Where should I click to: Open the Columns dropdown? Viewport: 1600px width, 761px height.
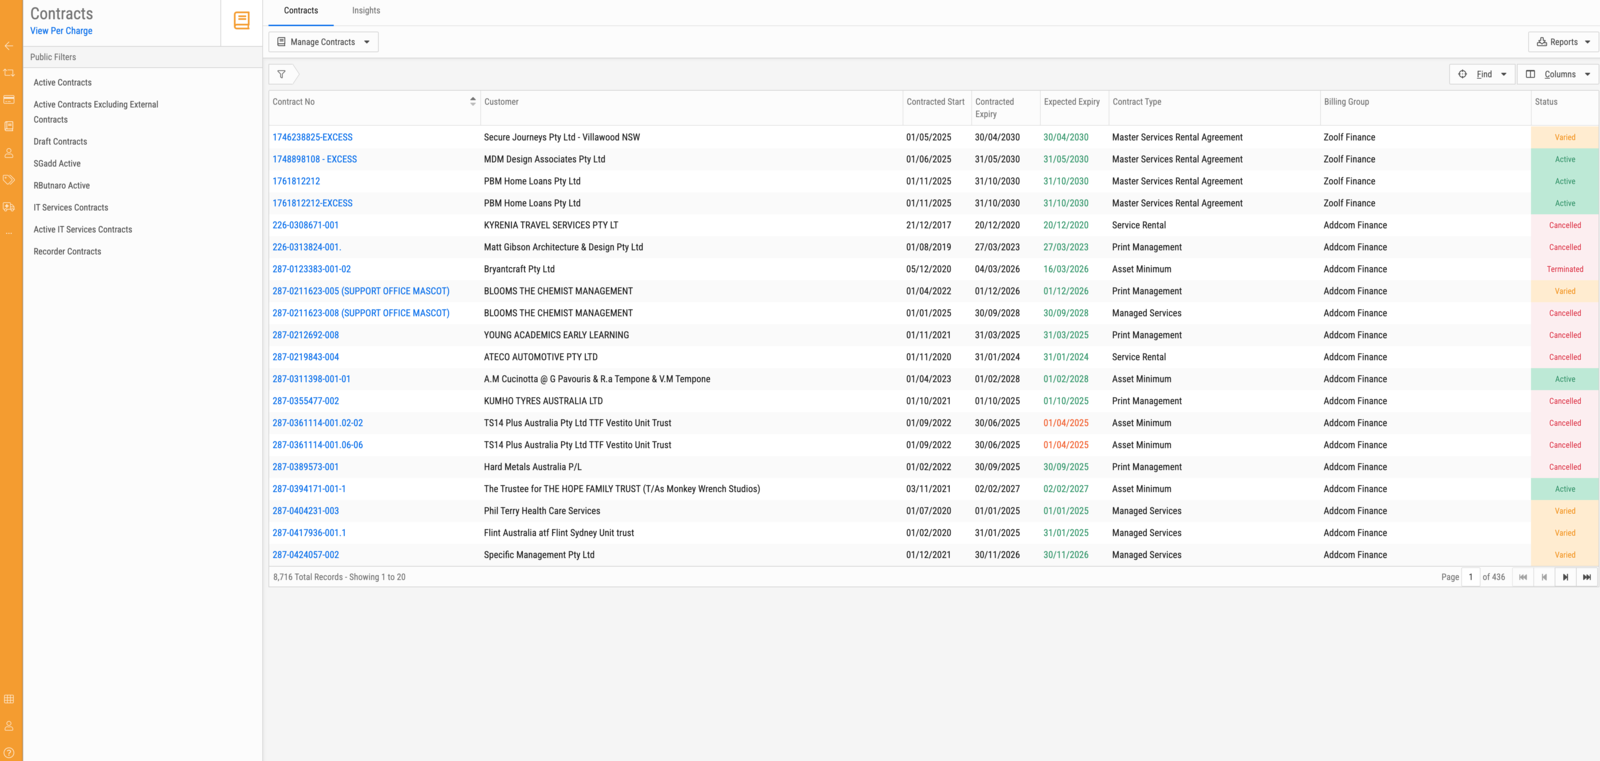[1558, 74]
